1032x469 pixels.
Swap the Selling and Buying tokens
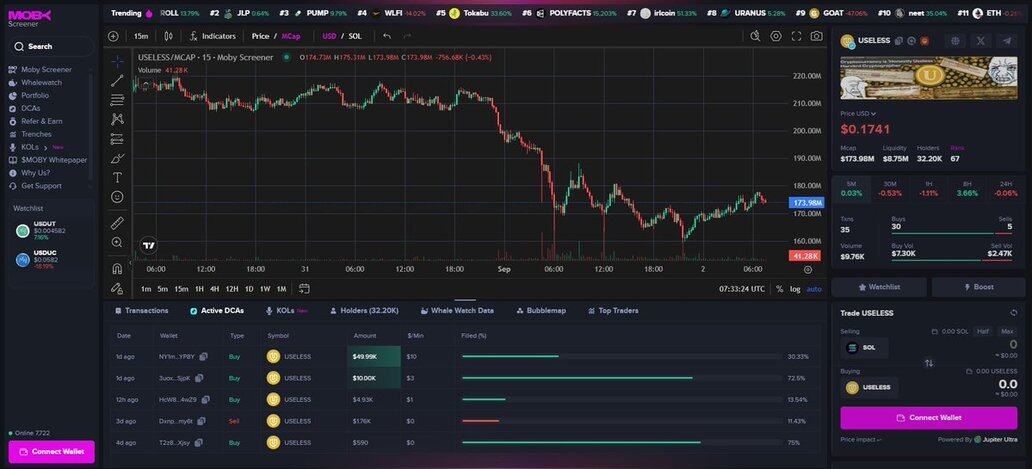929,363
